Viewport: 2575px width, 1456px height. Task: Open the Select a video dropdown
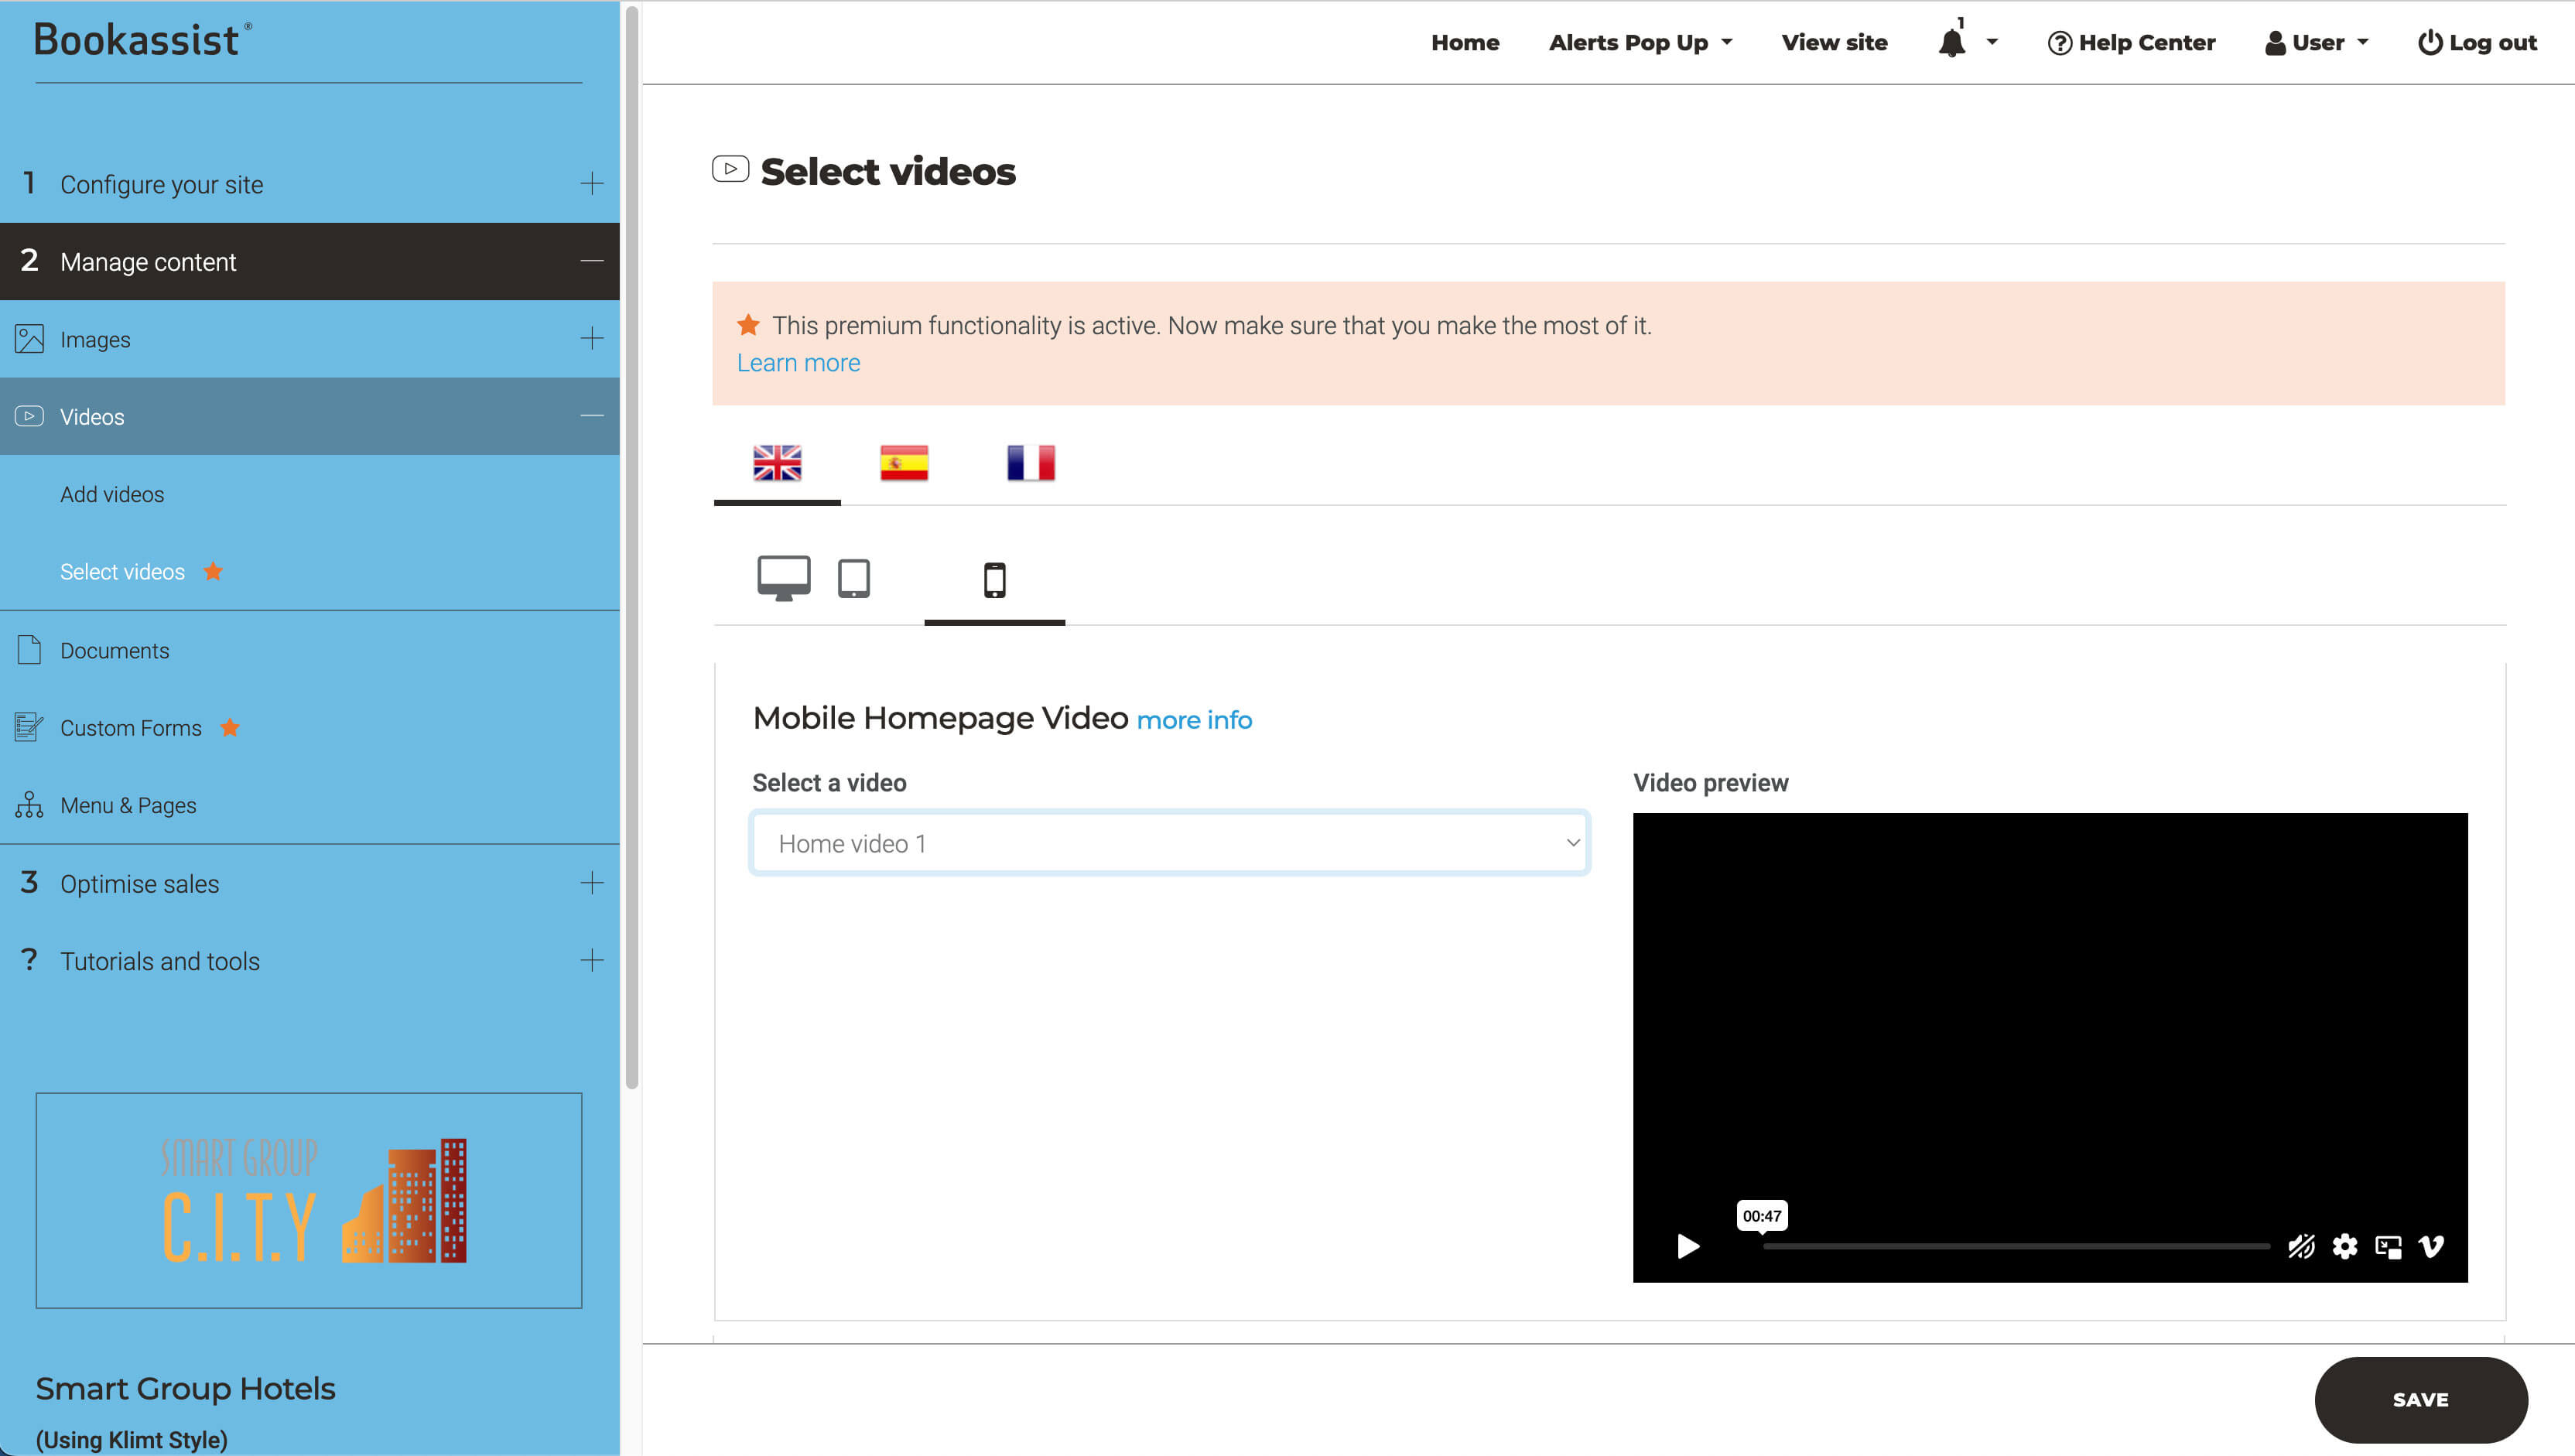(x=1169, y=843)
